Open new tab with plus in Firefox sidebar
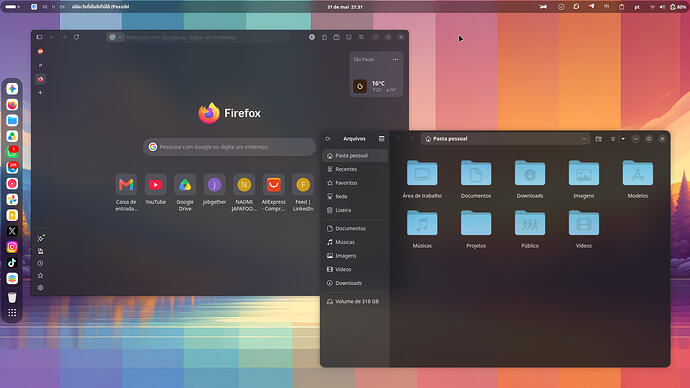 point(40,93)
